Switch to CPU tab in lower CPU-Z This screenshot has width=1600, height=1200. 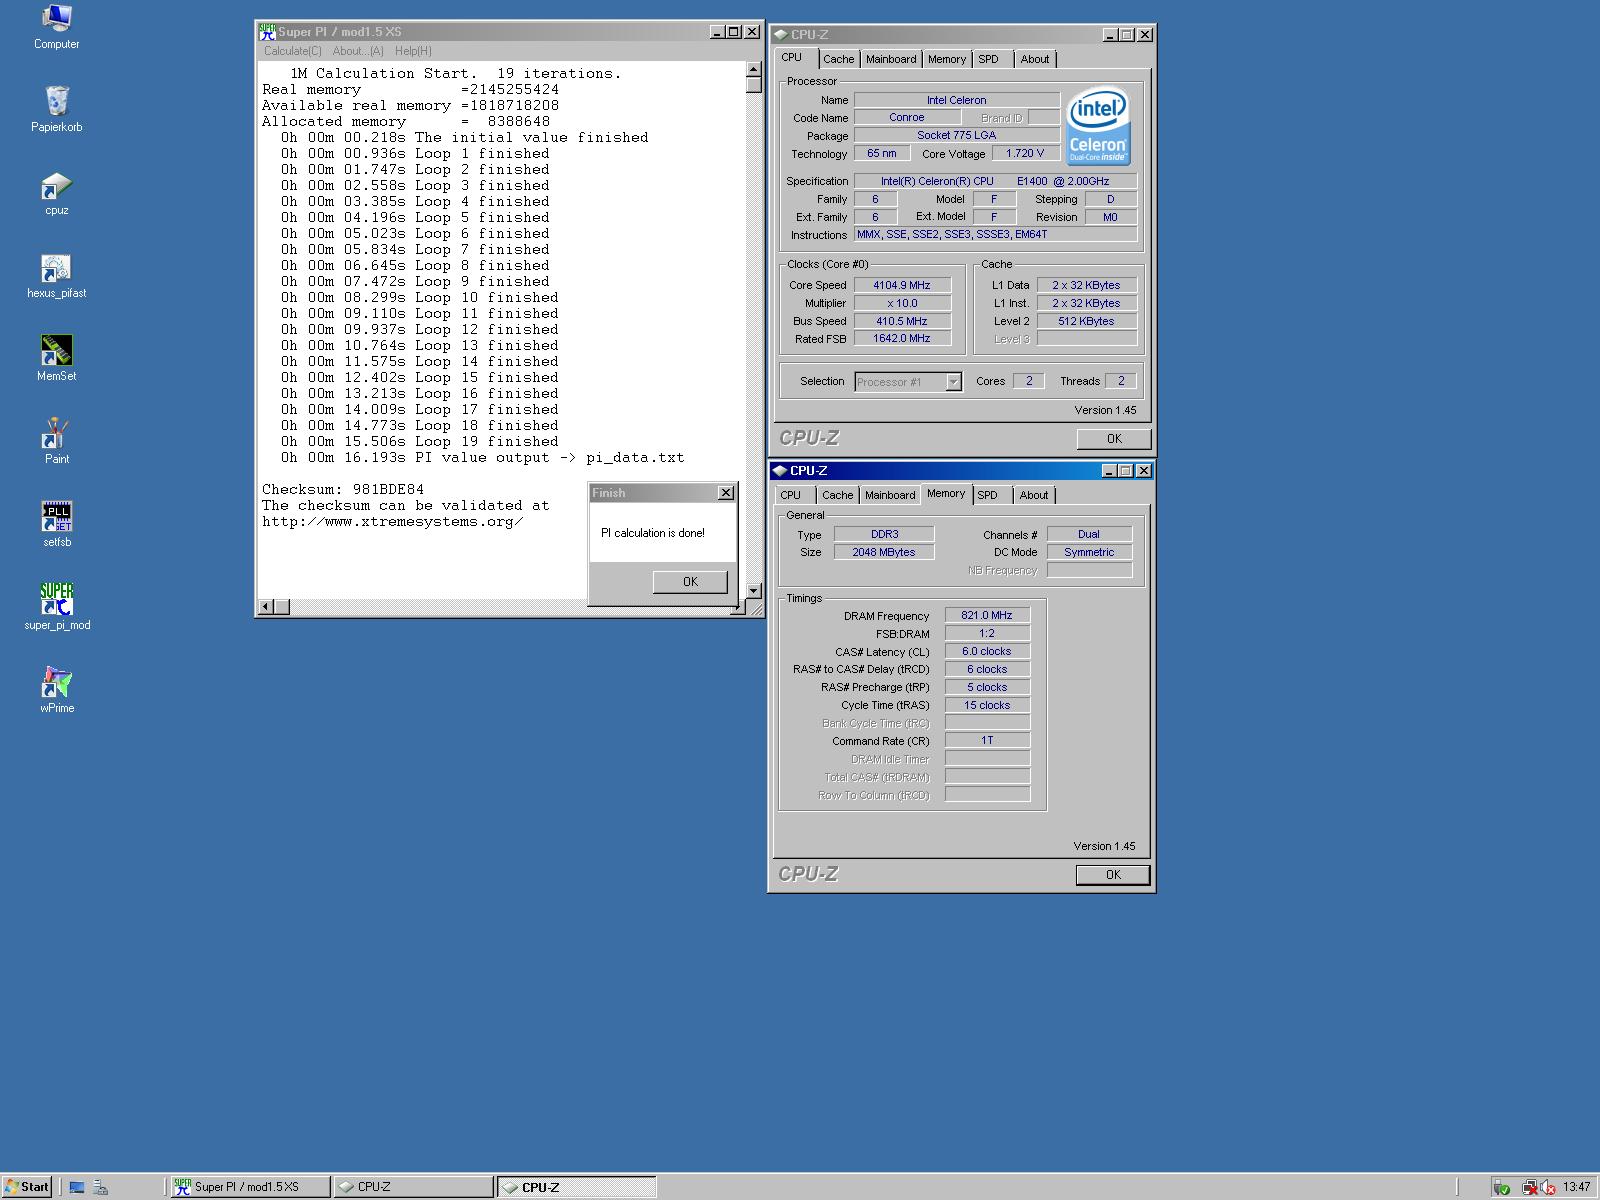[791, 495]
